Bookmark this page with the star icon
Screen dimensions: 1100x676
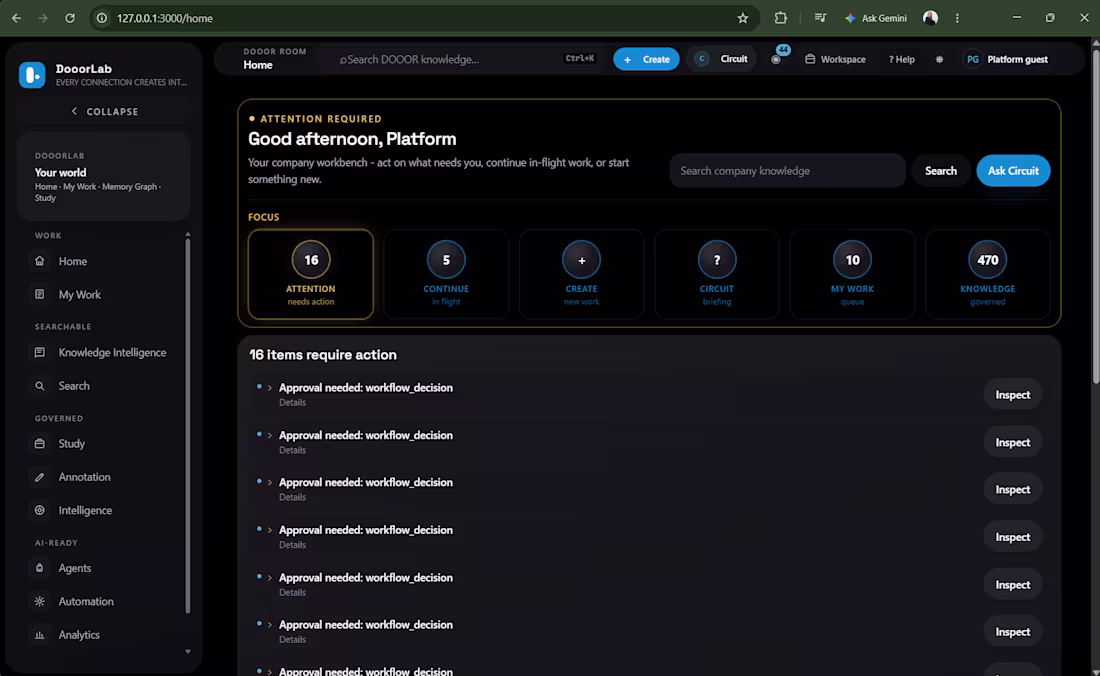click(x=742, y=18)
